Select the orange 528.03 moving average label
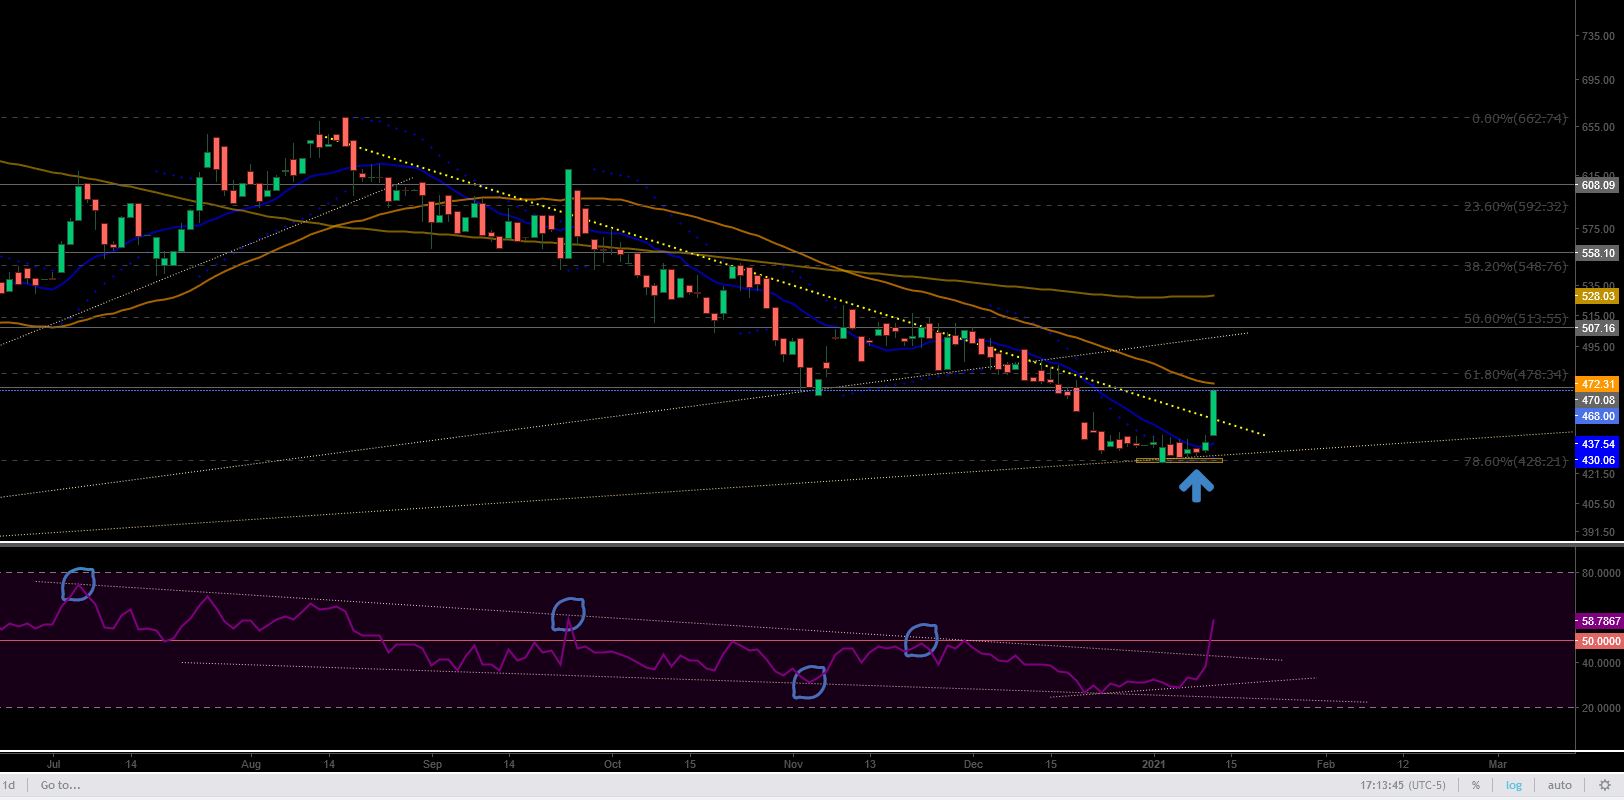This screenshot has height=800, width=1624. (1596, 296)
